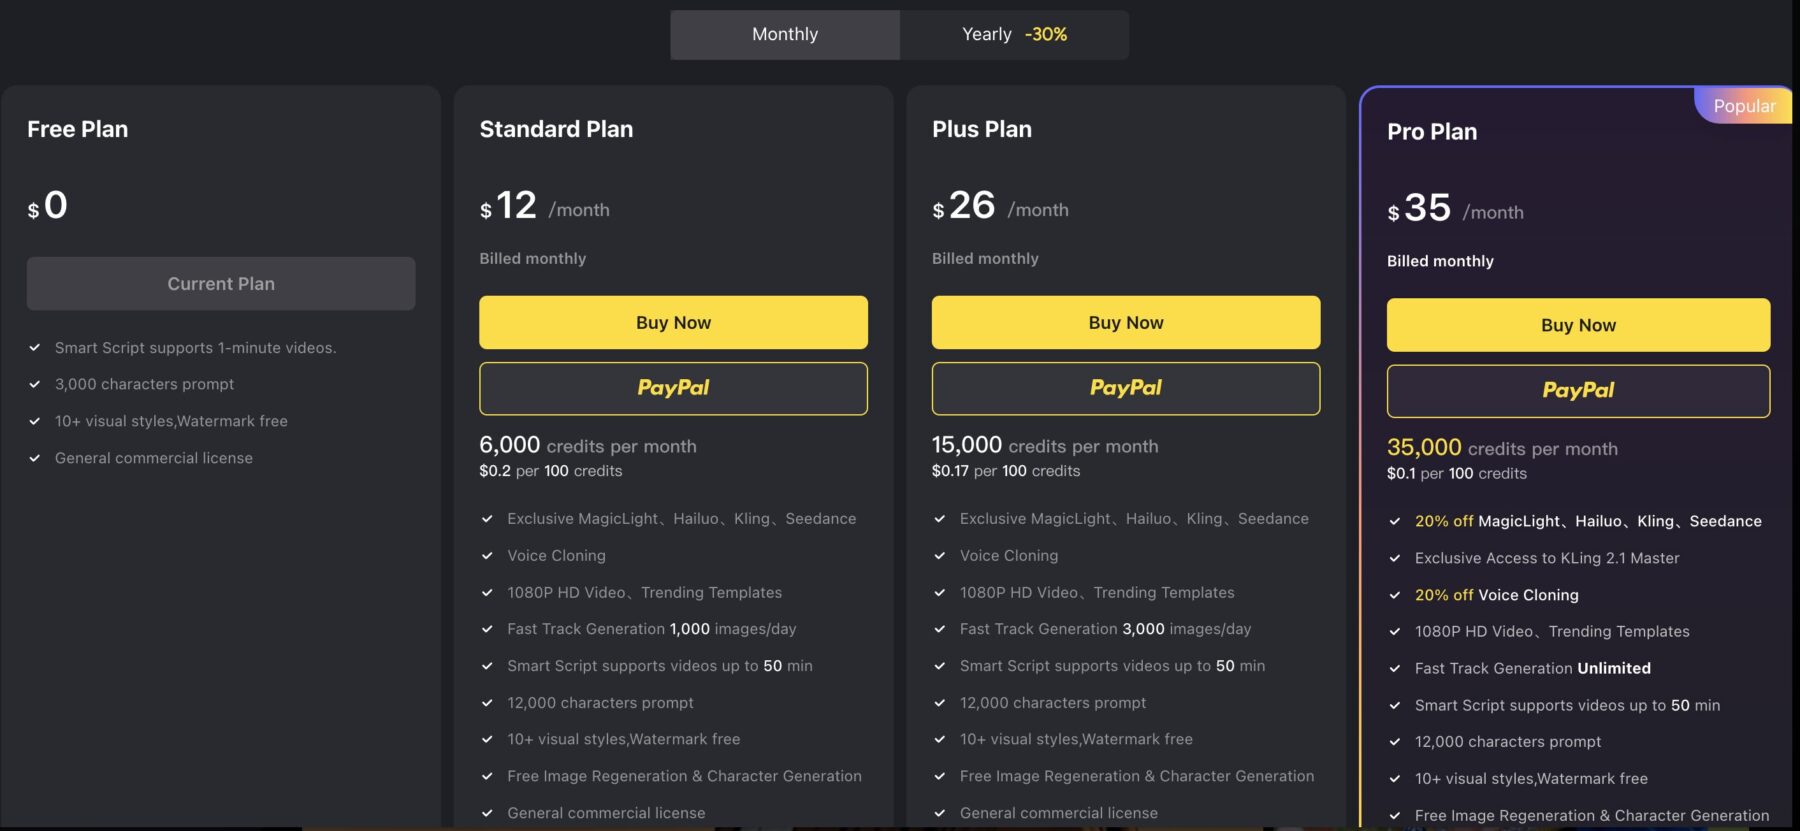
Task: Click checkmark beside Standard Plan Voice Cloning
Action: pyautogui.click(x=487, y=556)
